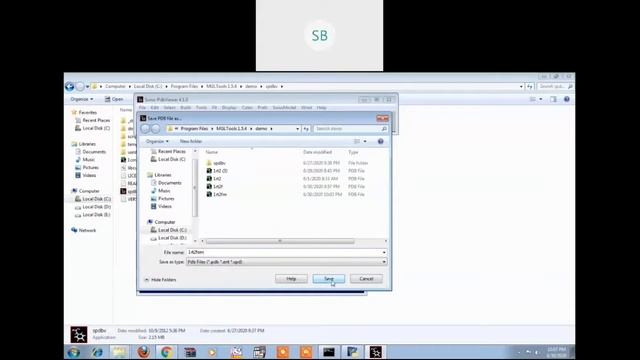Click the Help button beside Save

291,279
